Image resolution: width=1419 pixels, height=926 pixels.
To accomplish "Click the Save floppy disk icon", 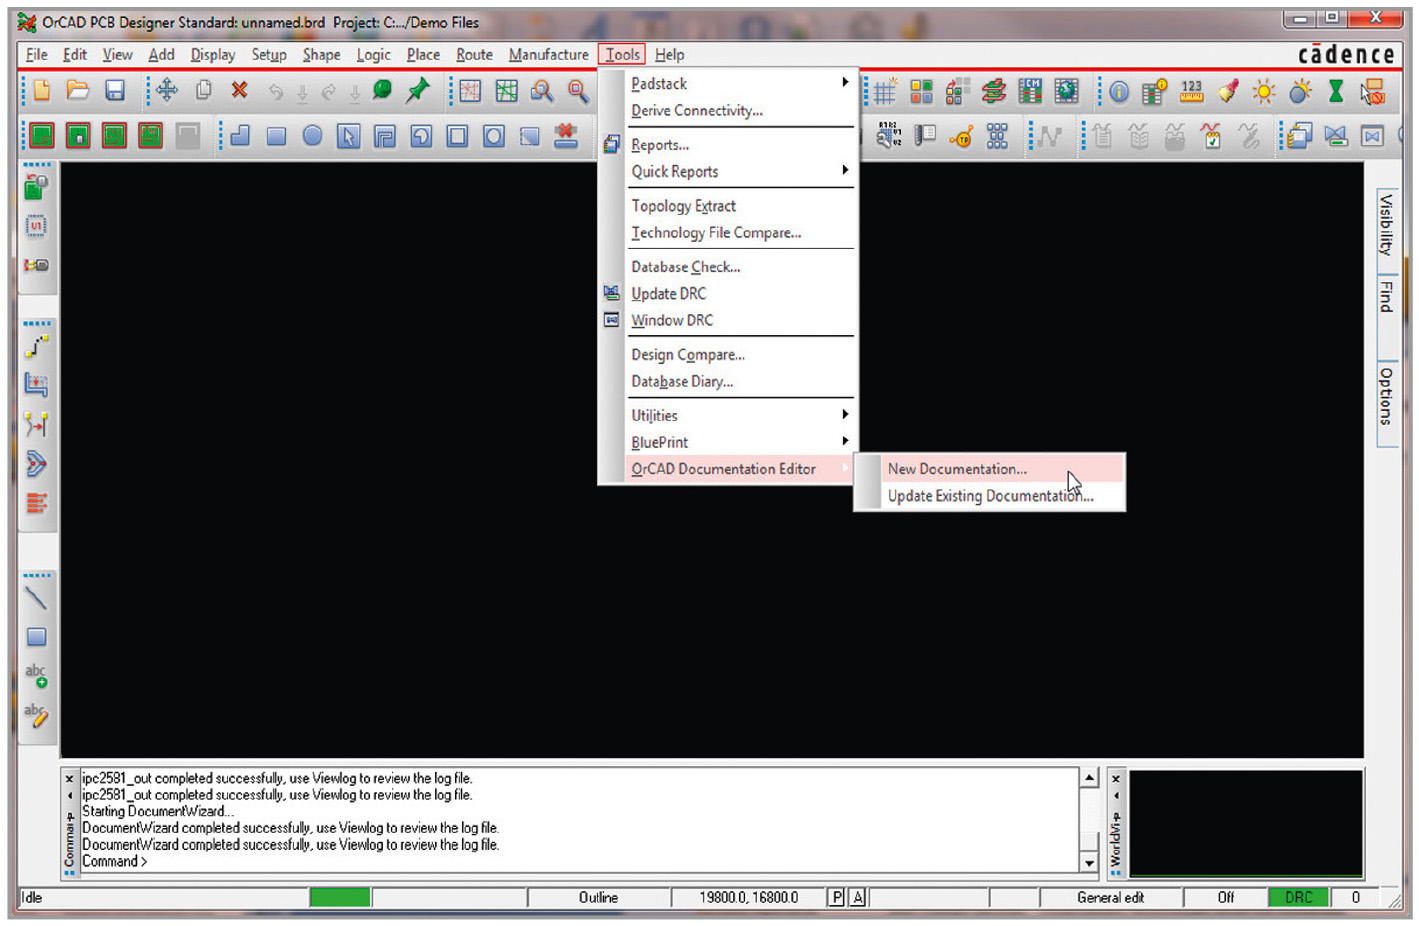I will coord(115,91).
